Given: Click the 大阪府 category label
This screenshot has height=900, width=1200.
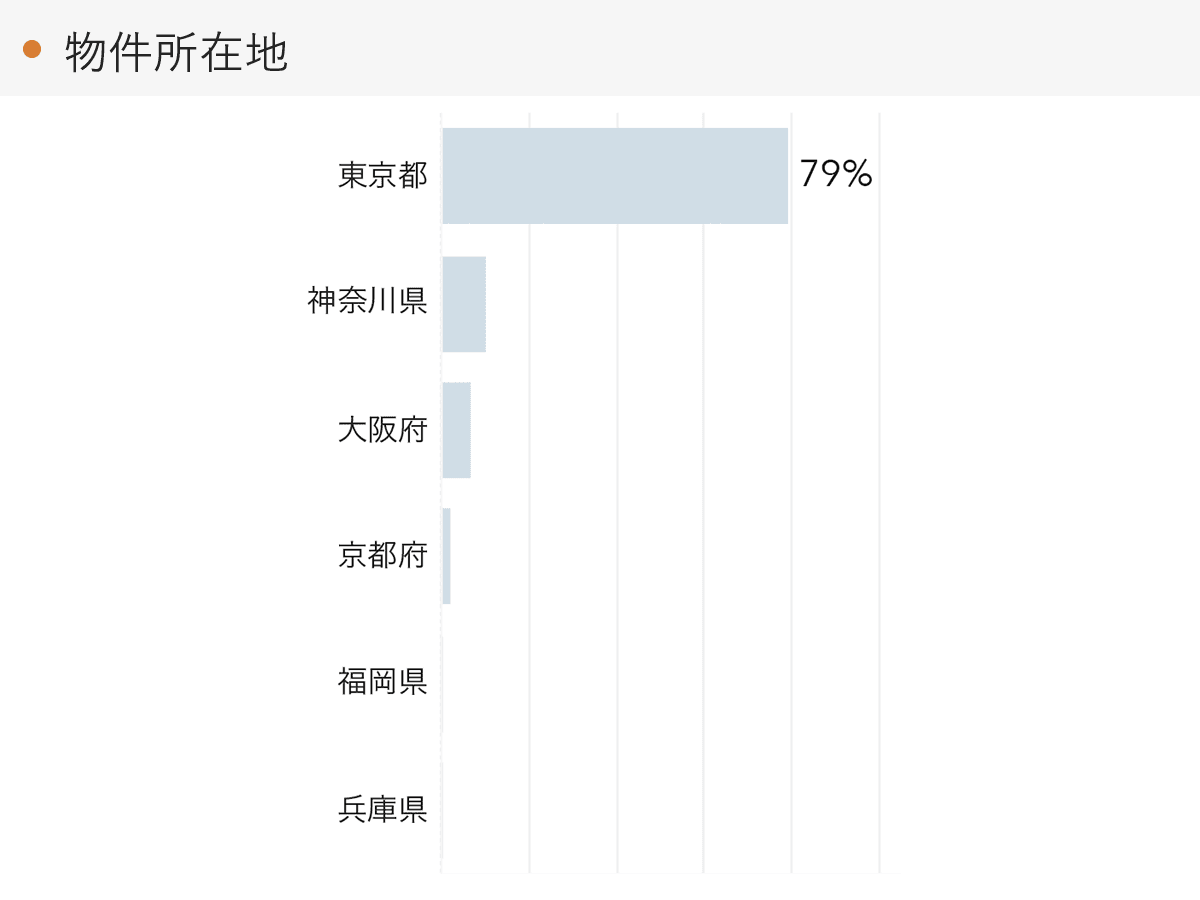Looking at the screenshot, I should tap(382, 430).
